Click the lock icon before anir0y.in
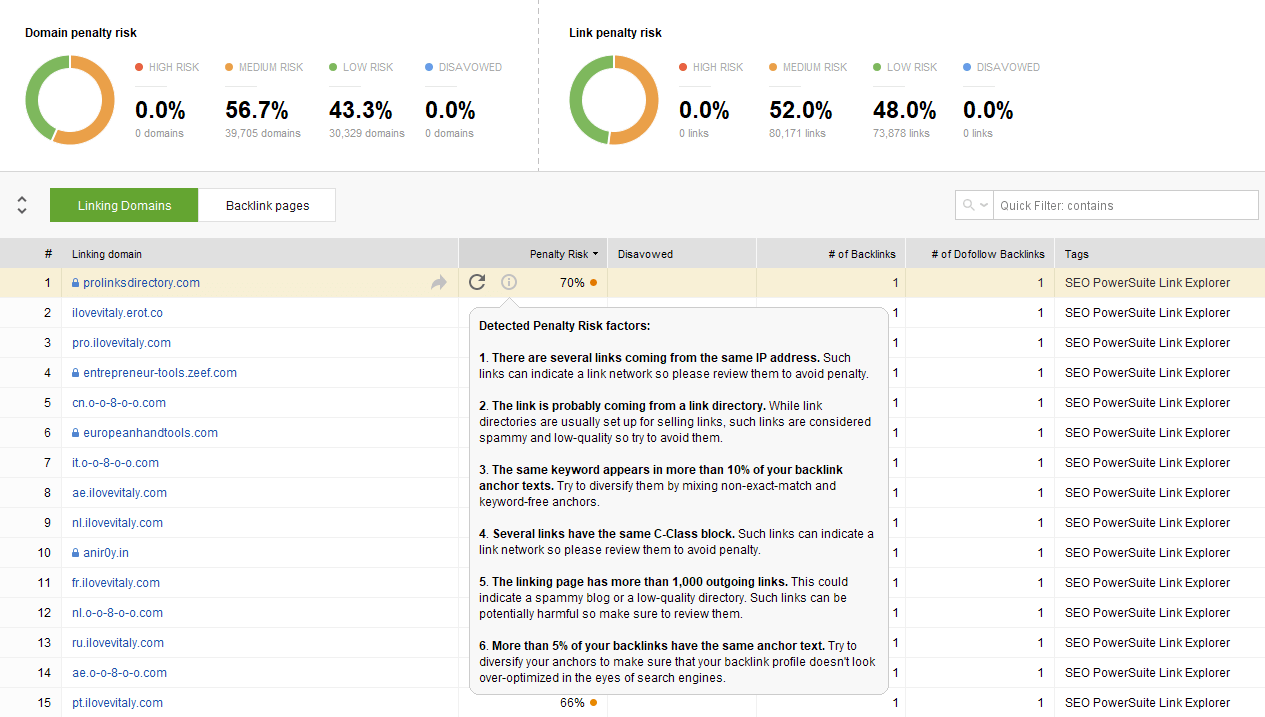This screenshot has width=1265, height=717. (75, 553)
